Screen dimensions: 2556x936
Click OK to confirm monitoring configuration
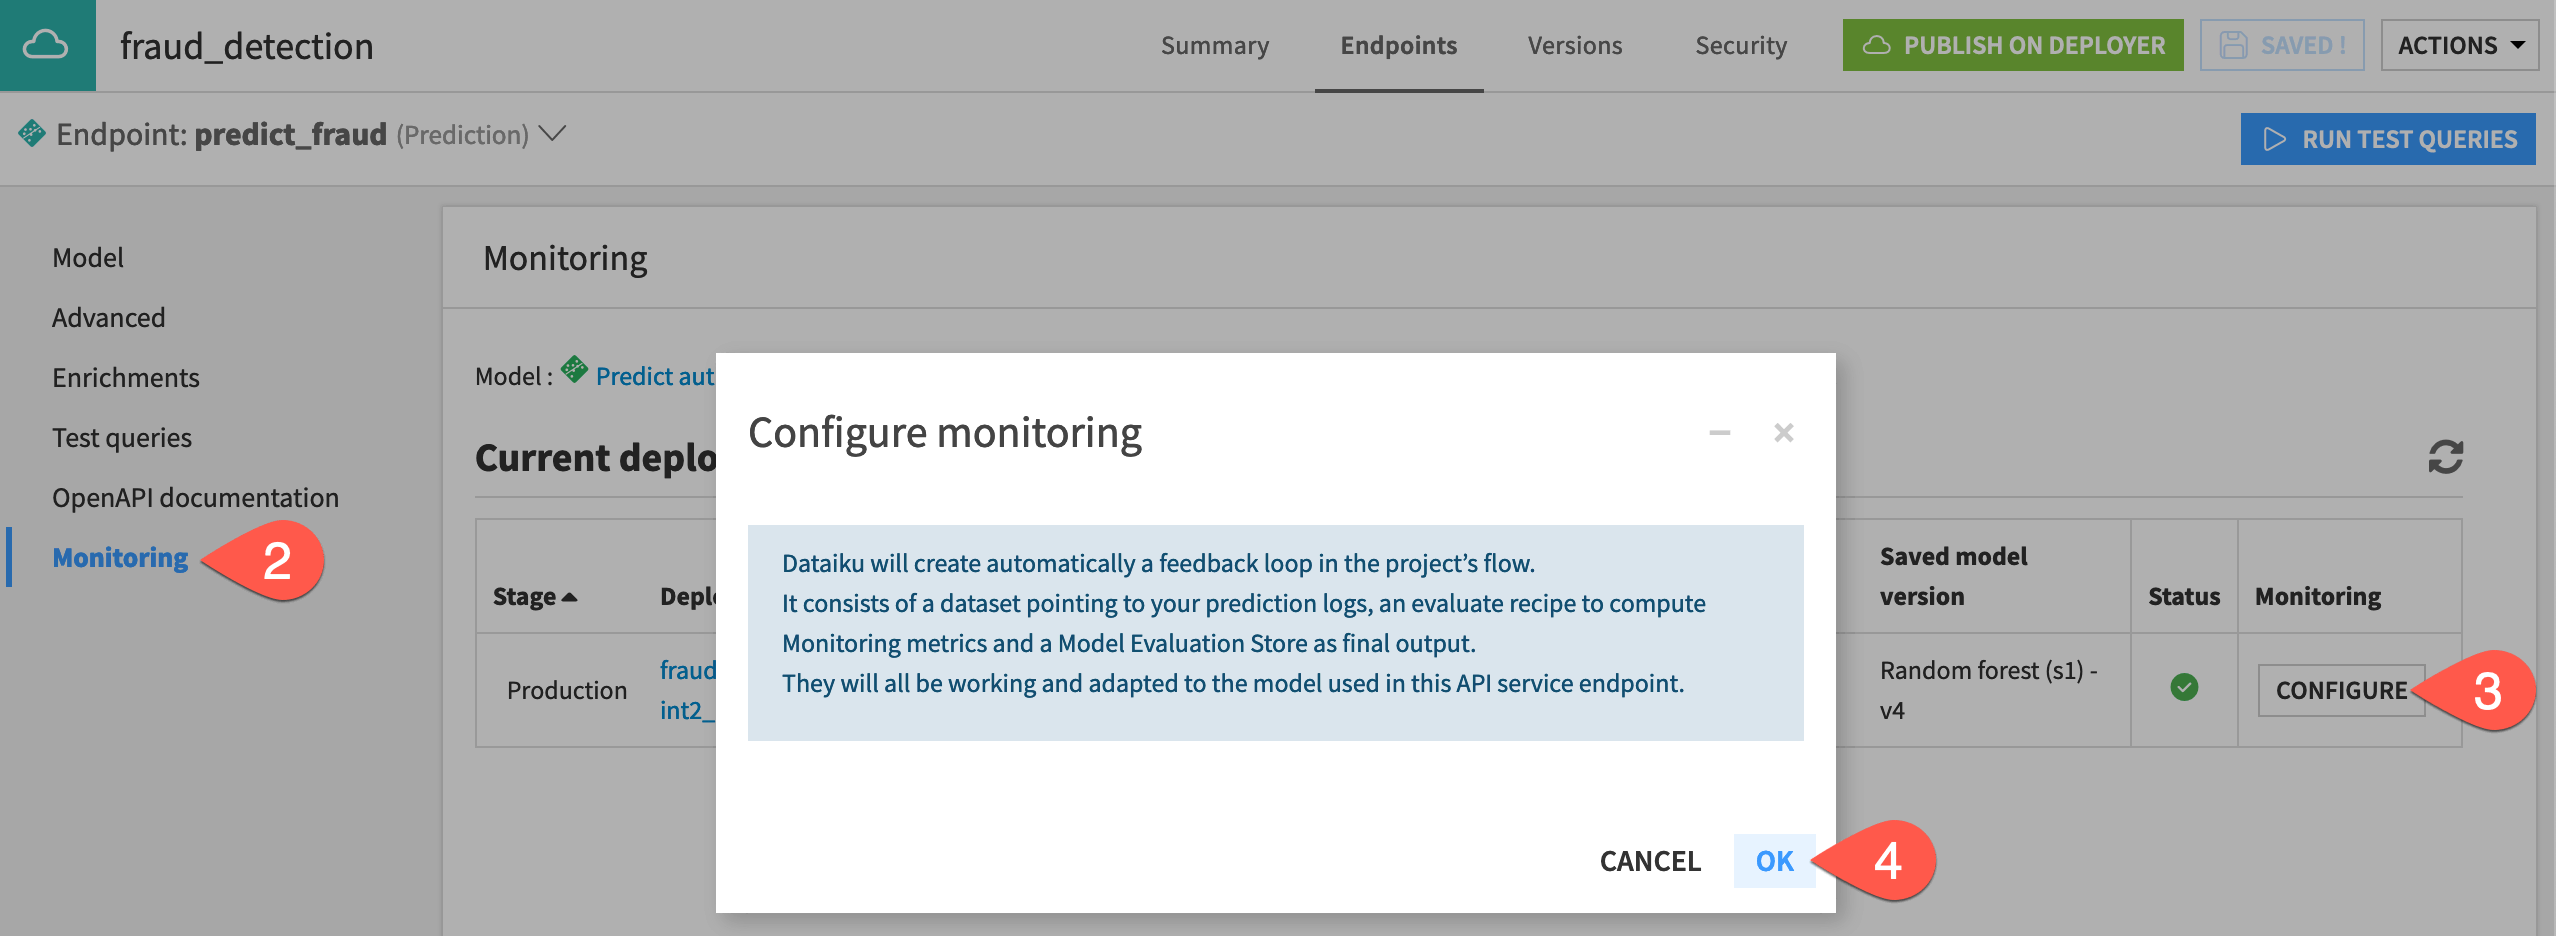(1774, 860)
